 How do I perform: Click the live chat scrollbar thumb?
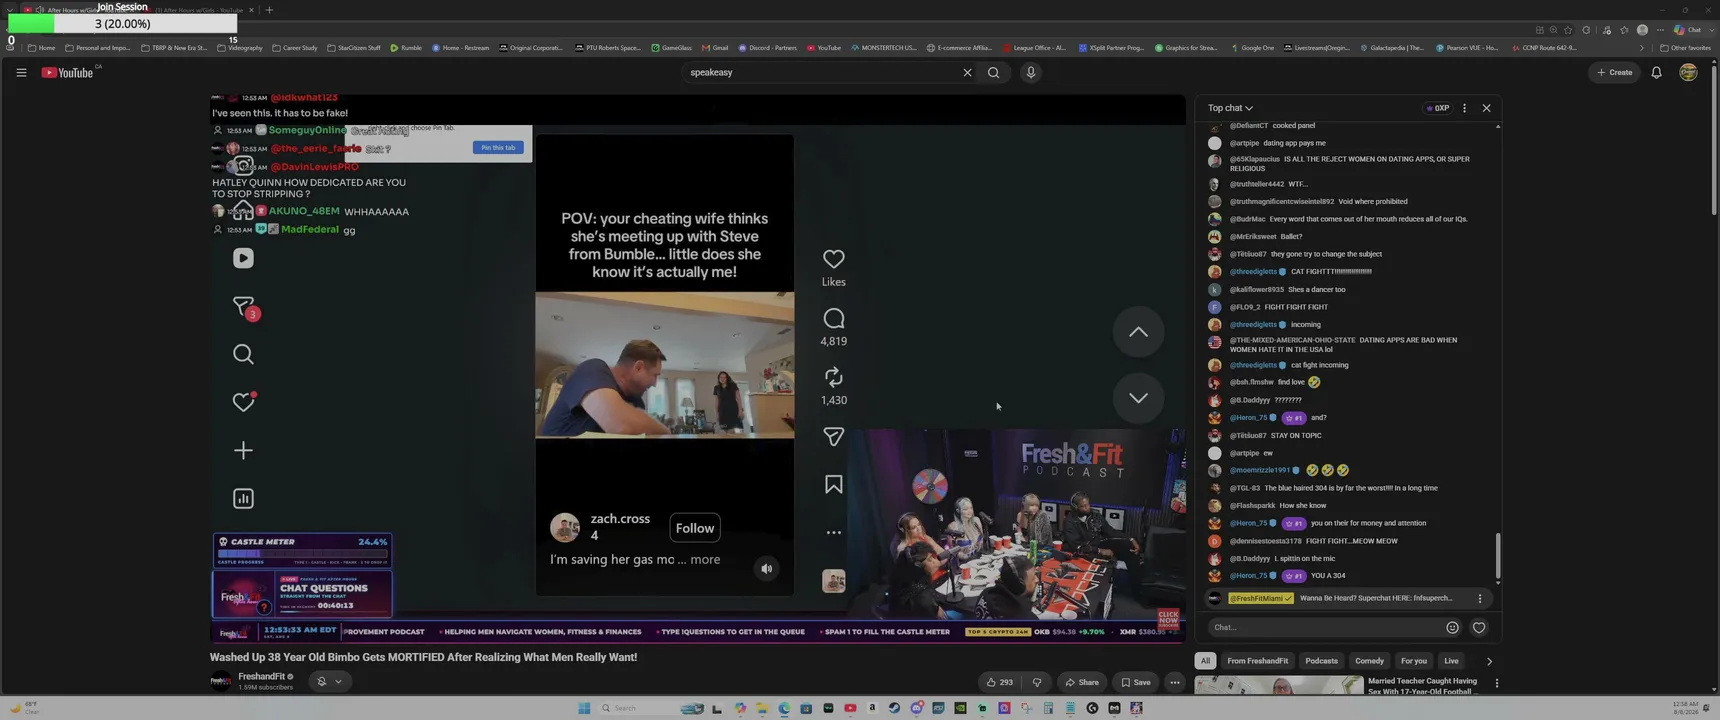point(1497,555)
